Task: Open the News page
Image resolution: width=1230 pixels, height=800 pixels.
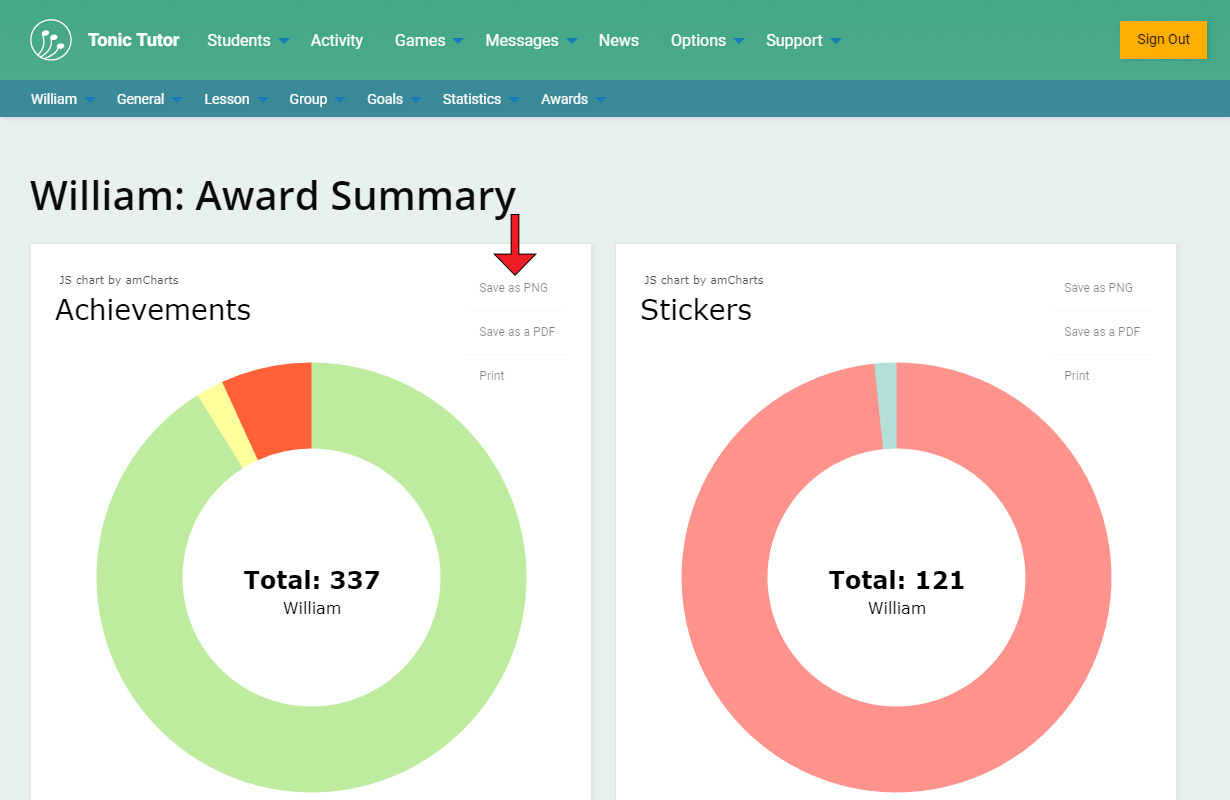Action: [x=618, y=41]
